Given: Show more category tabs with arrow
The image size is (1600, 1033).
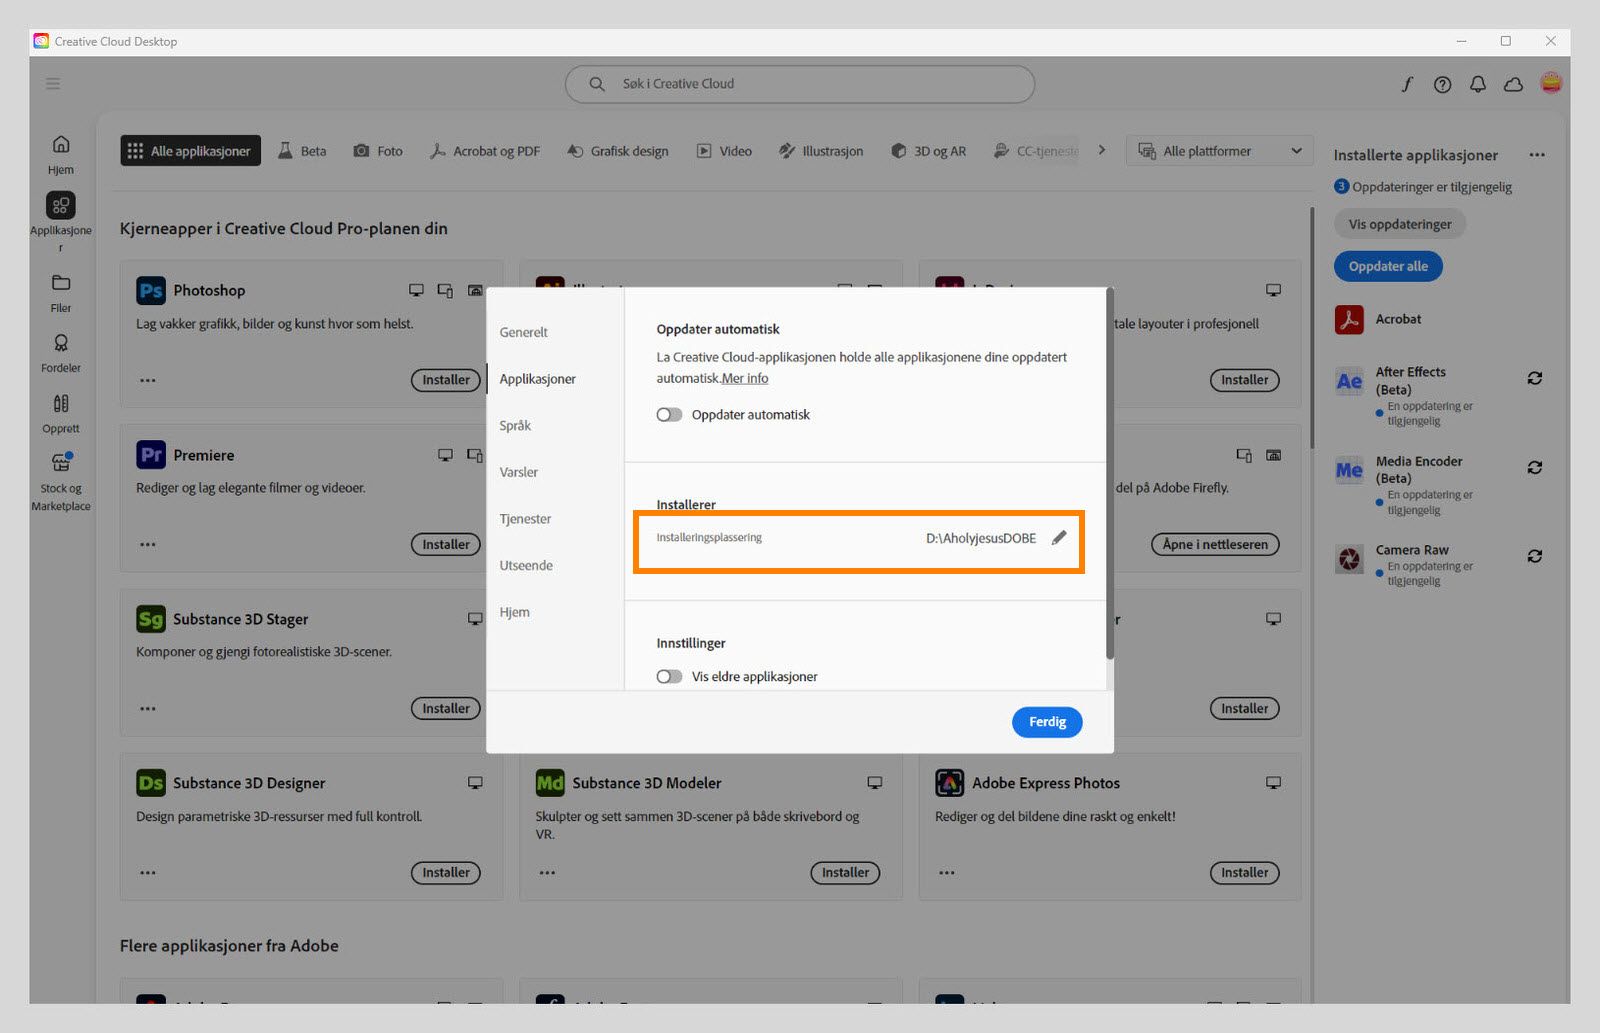Looking at the screenshot, I should tap(1102, 150).
